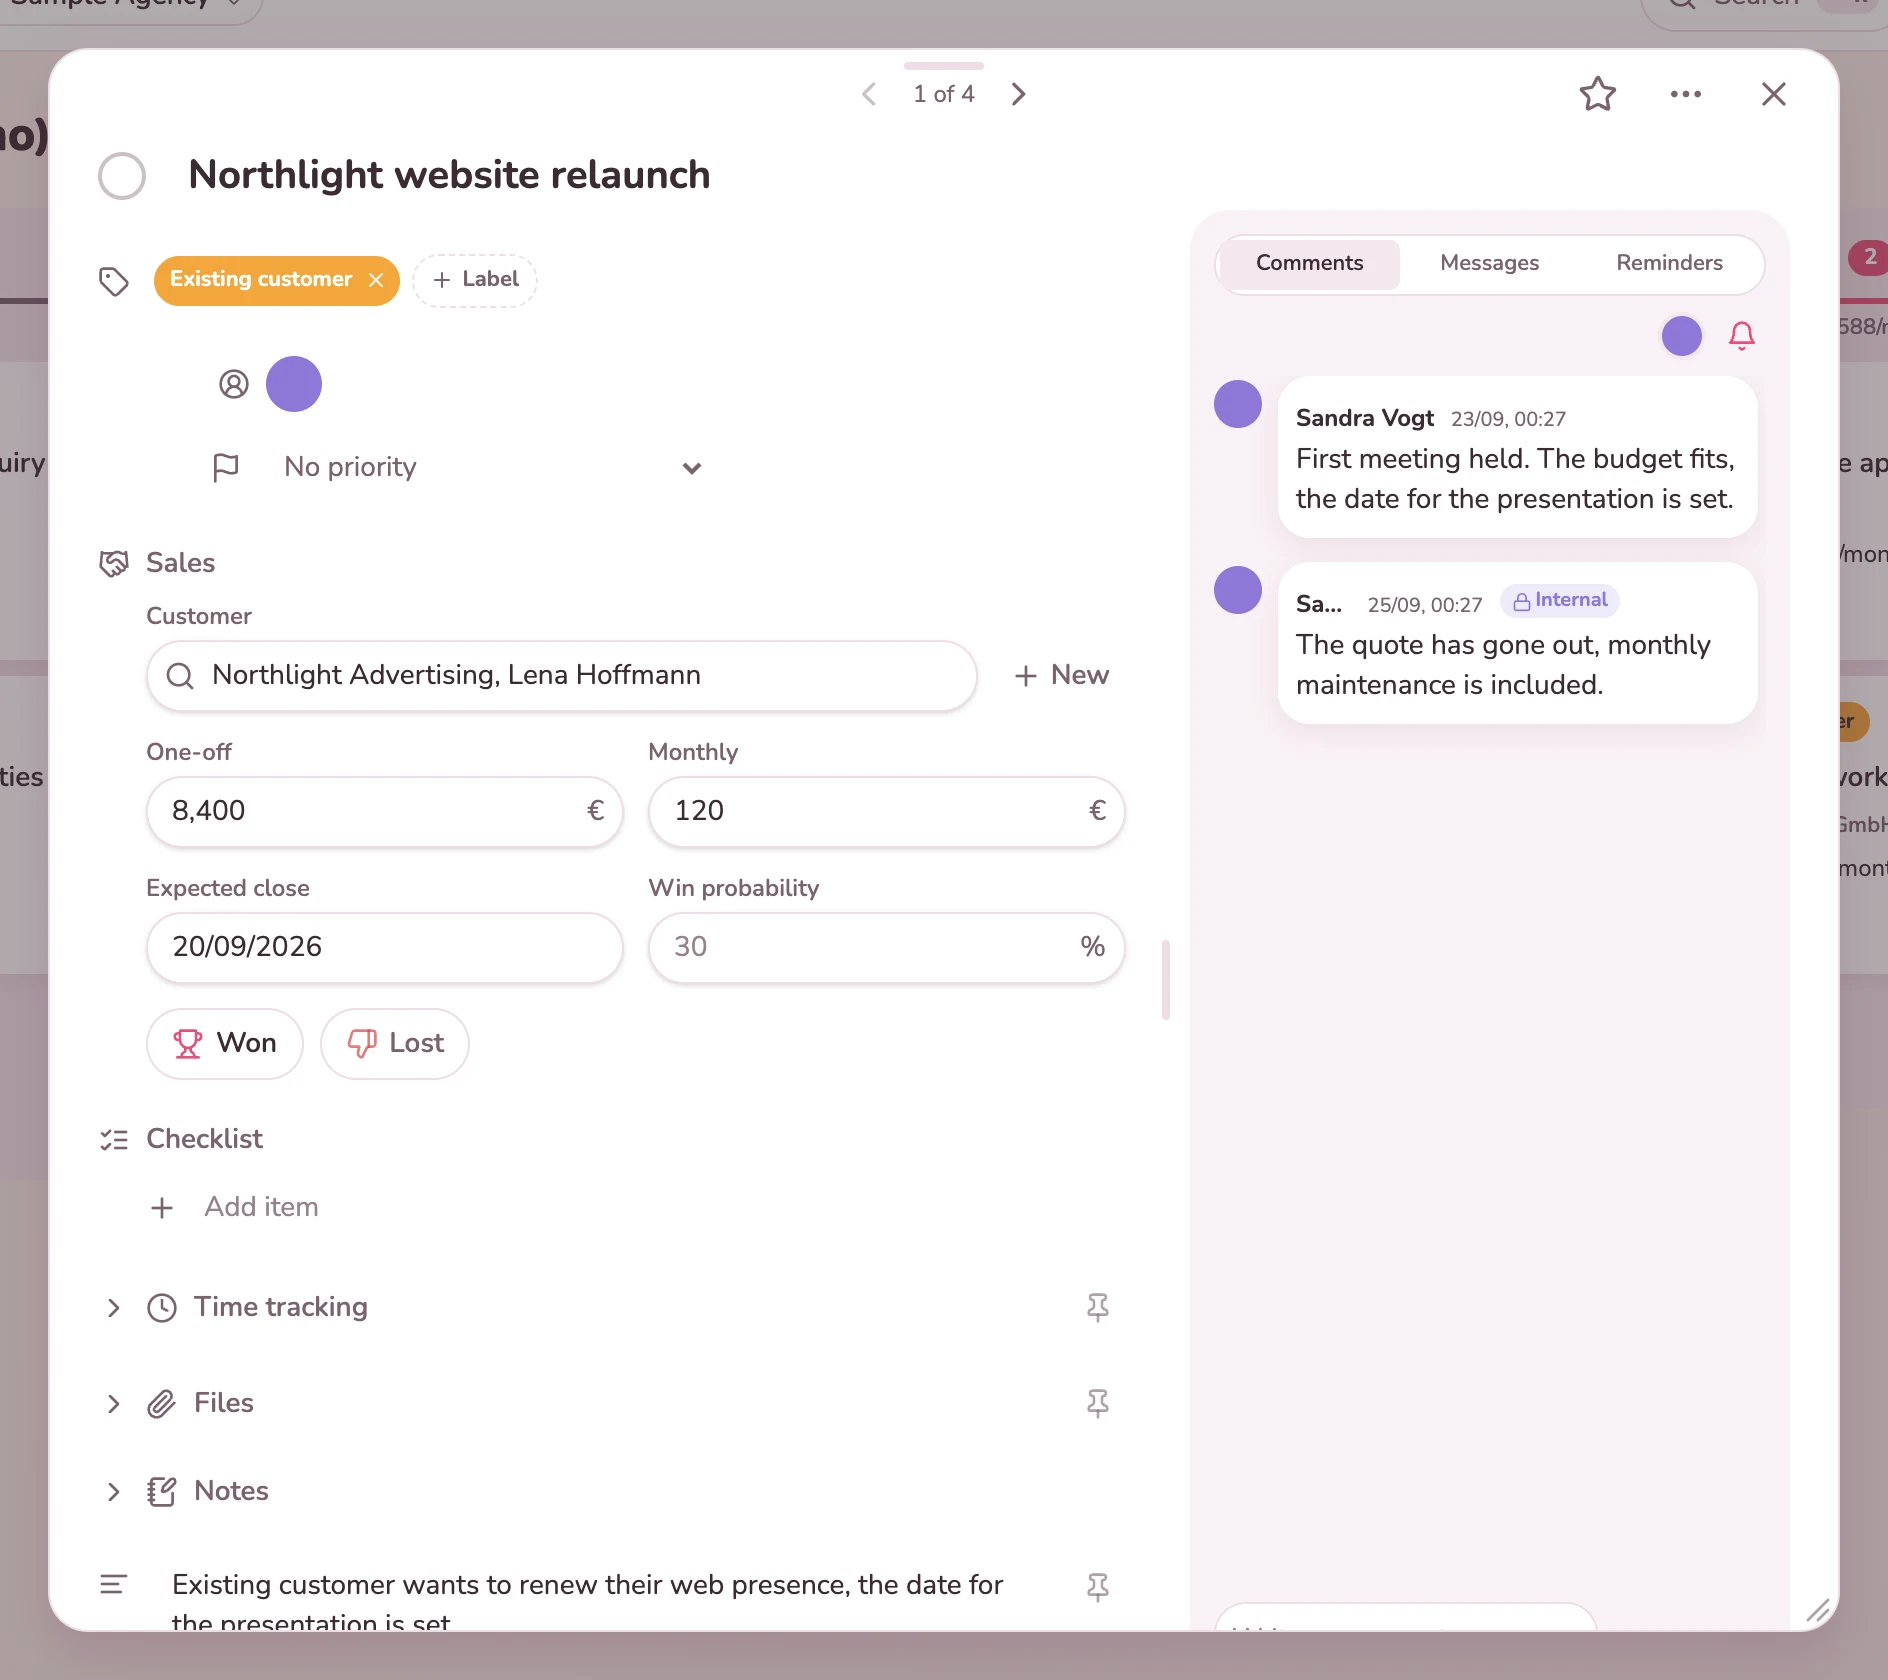Toggle the task completion circle
Screen dimensions: 1888x1680
(122, 176)
